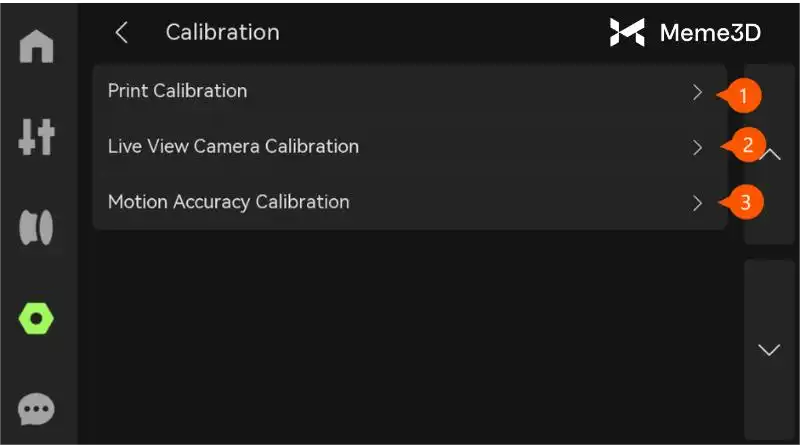The height and width of the screenshot is (445, 800).
Task: Open Live View Camera Calibration
Action: point(233,146)
